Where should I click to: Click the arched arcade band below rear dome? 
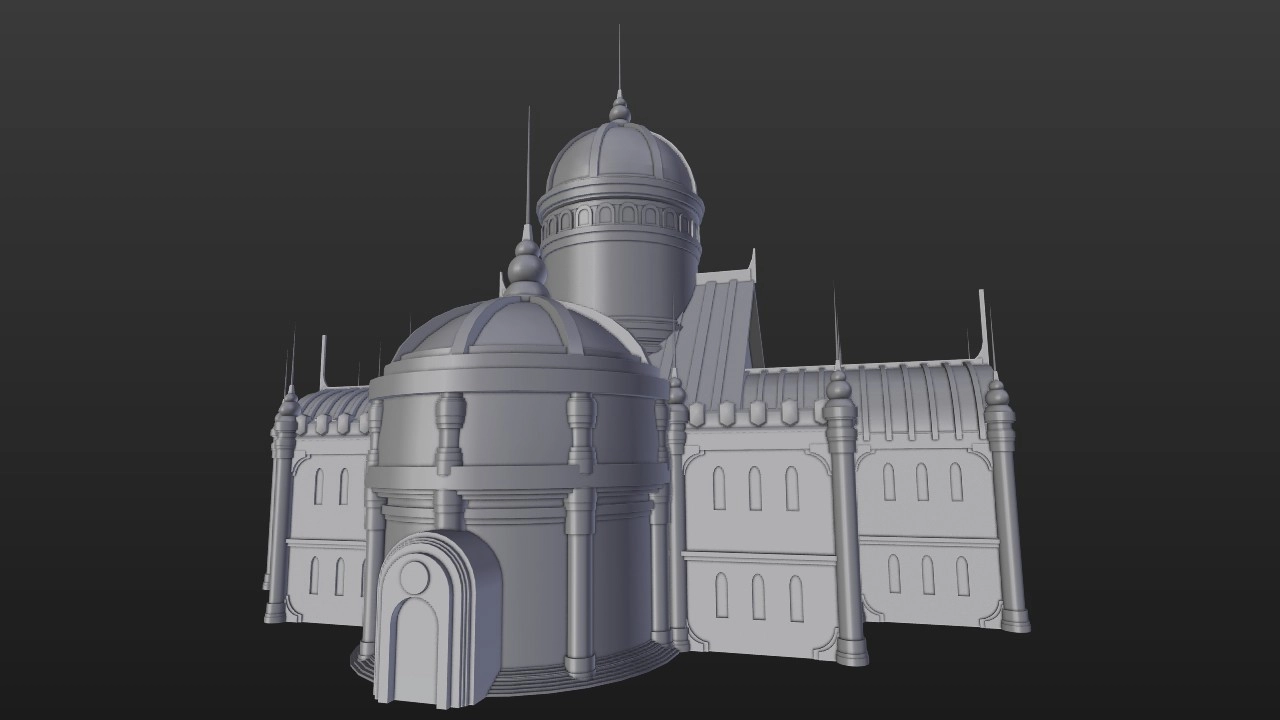[x=620, y=215]
